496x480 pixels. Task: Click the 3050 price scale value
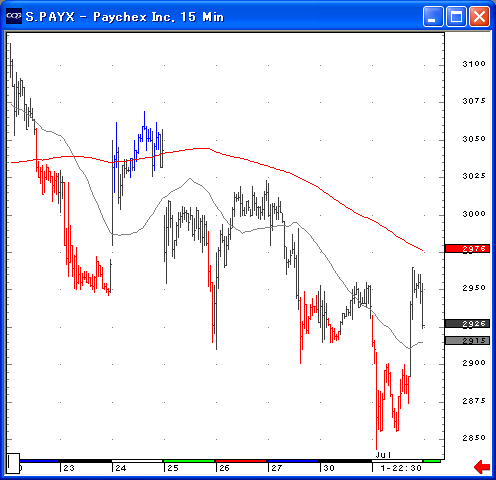click(x=474, y=139)
